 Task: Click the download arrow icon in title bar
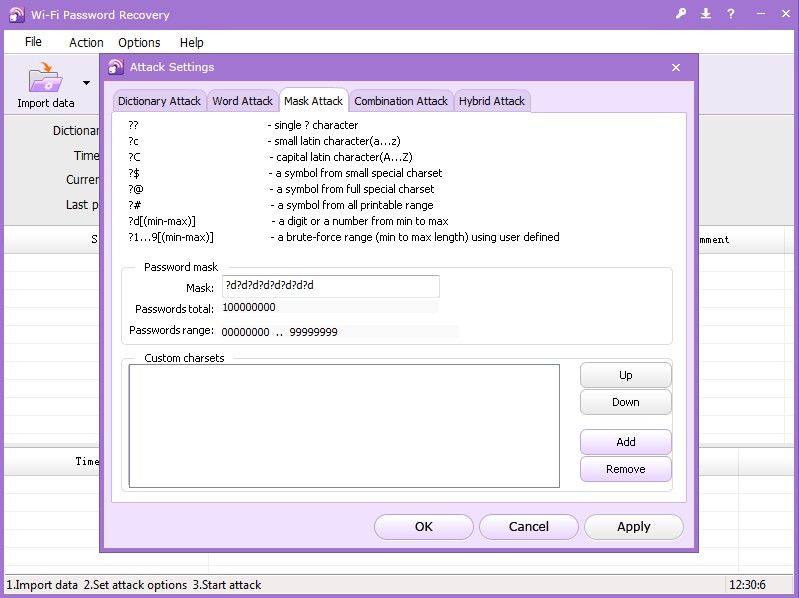pyautogui.click(x=706, y=14)
